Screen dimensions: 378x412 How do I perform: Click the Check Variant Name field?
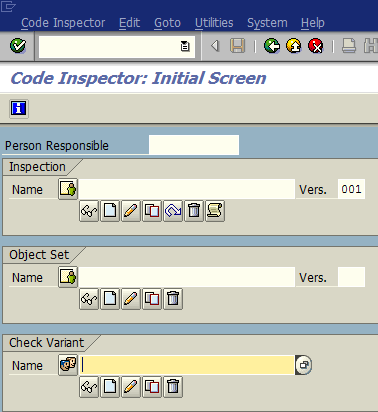[x=187, y=365]
